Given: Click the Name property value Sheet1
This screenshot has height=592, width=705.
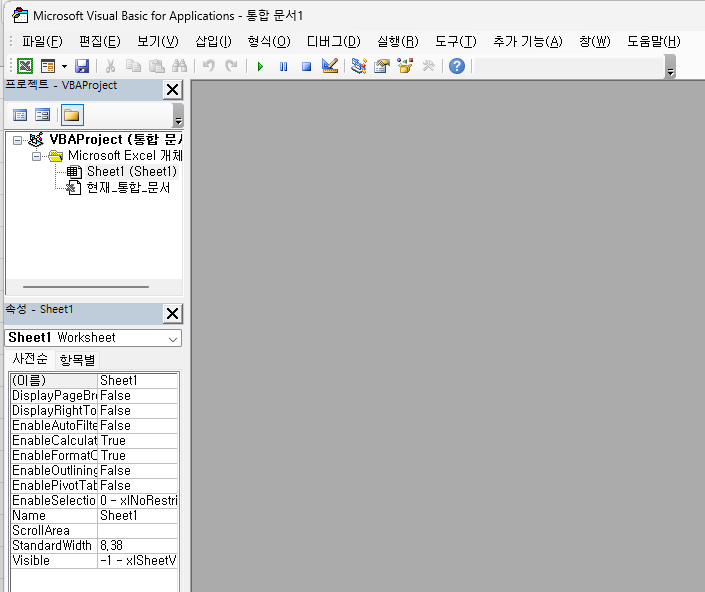Looking at the screenshot, I should pos(138,516).
